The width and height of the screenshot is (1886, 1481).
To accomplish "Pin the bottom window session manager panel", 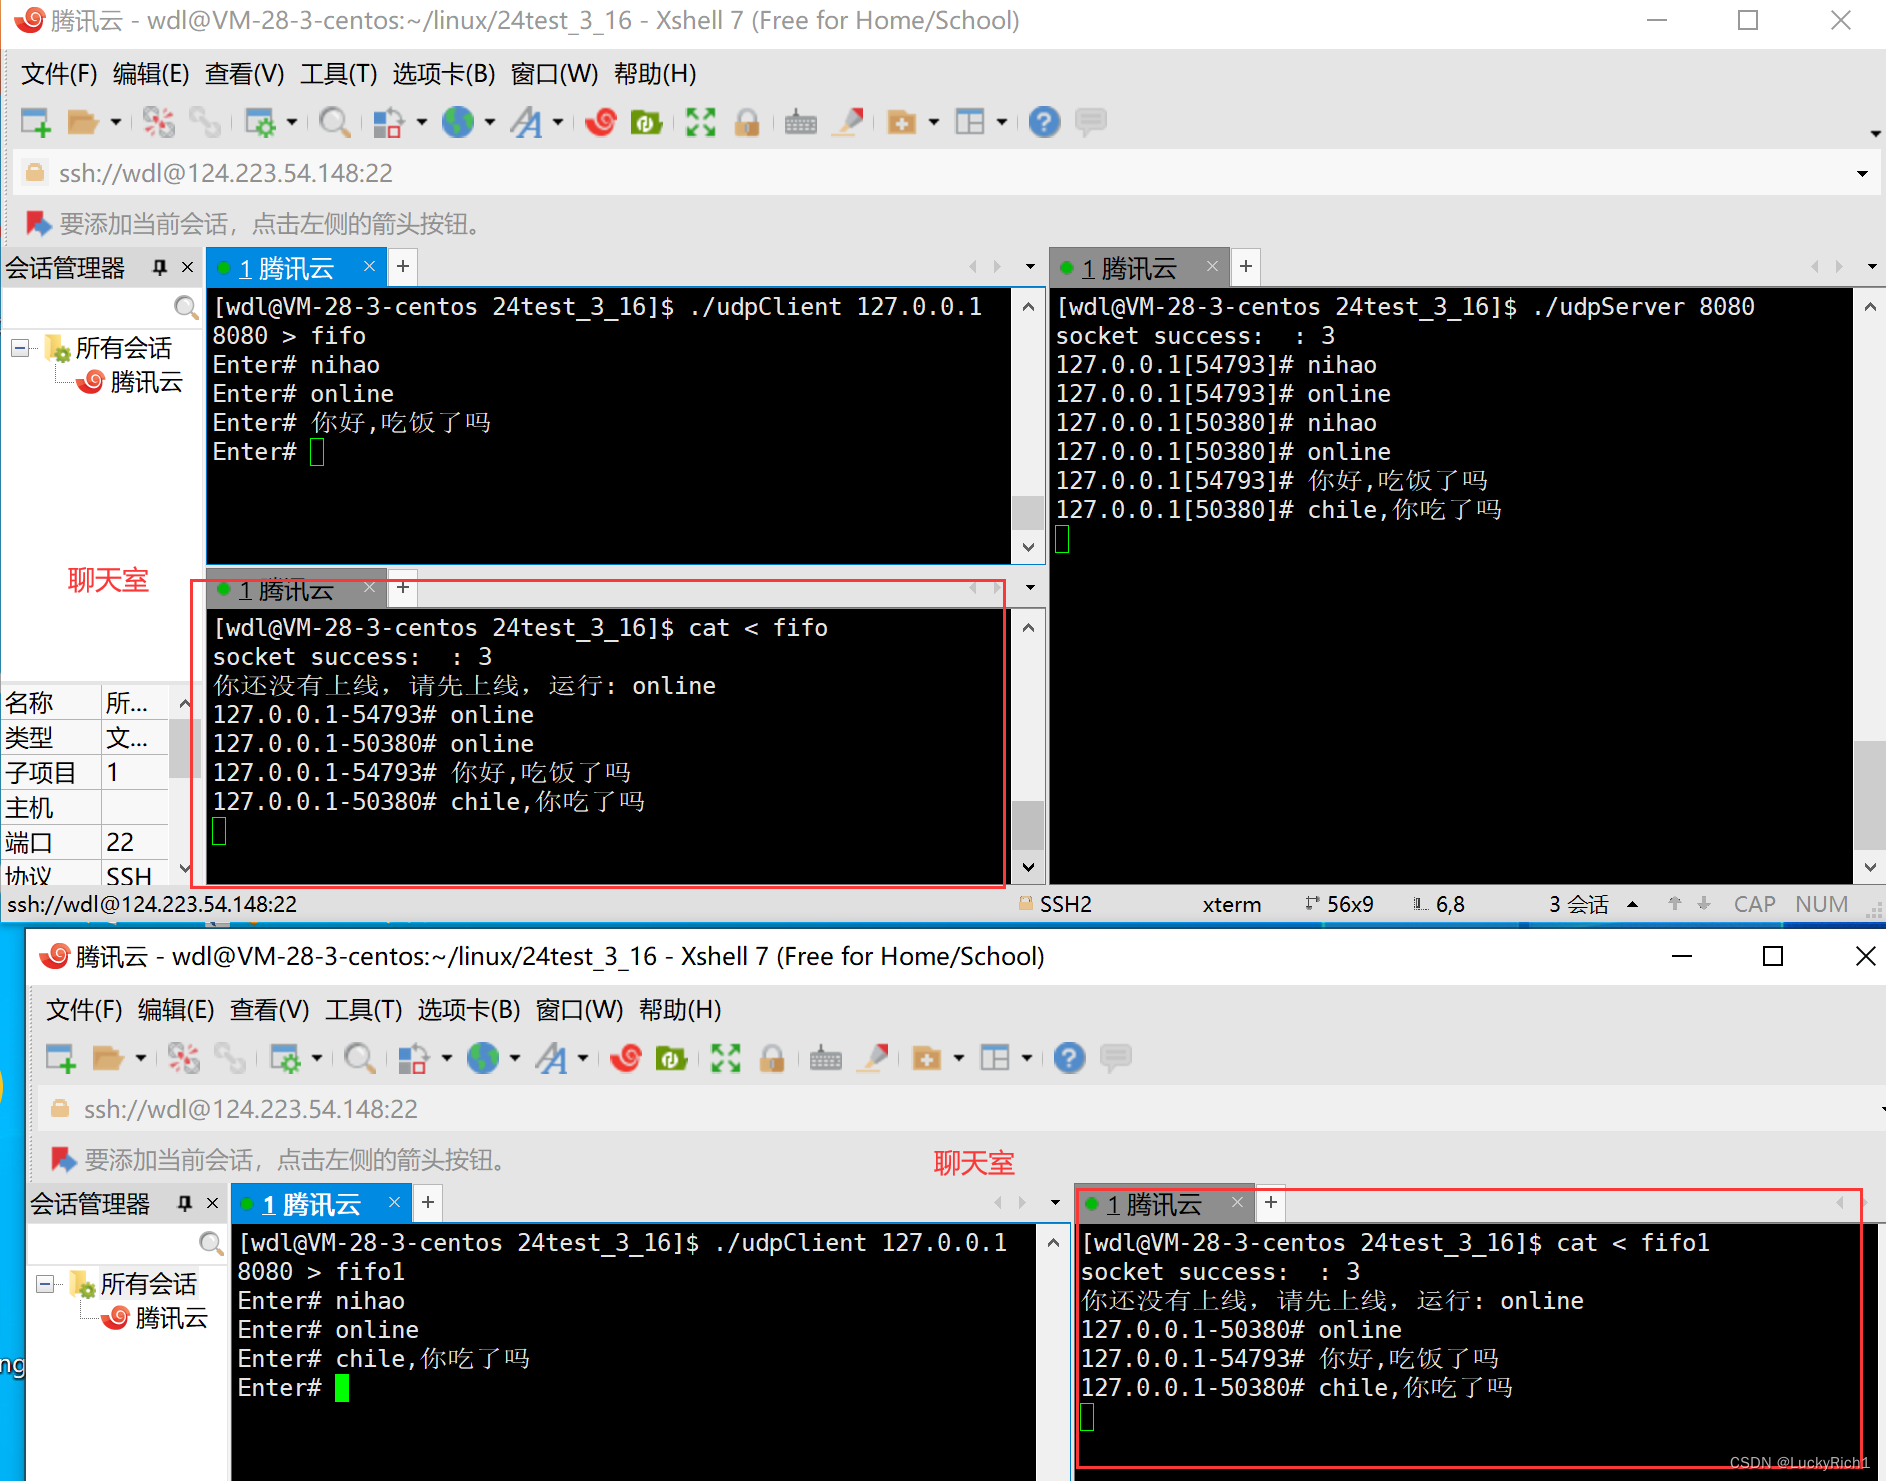I will 184,1203.
